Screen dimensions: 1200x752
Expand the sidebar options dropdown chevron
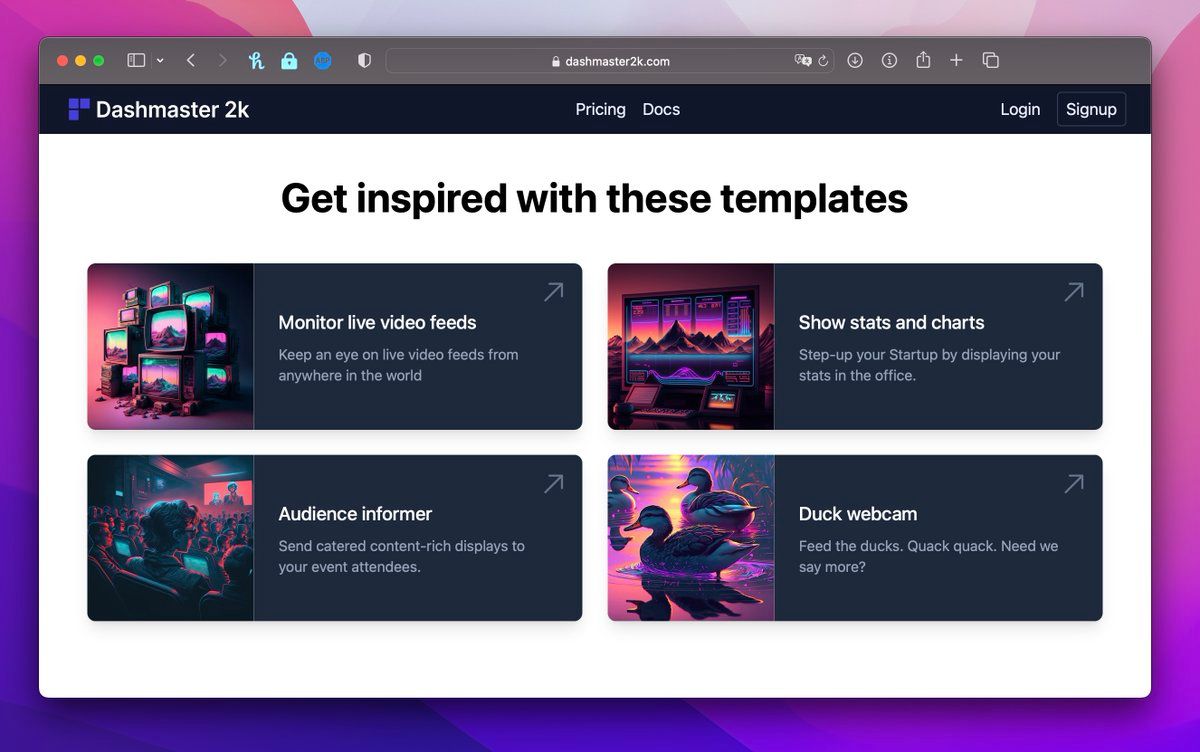click(x=160, y=61)
